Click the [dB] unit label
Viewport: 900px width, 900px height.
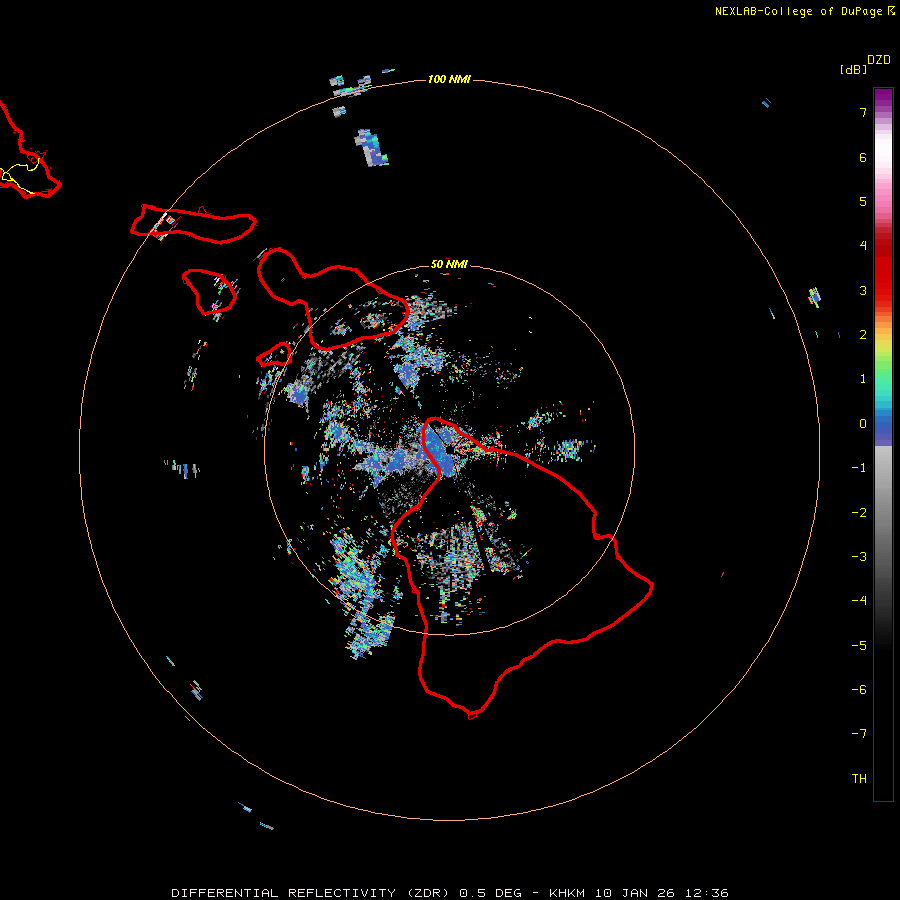(854, 69)
